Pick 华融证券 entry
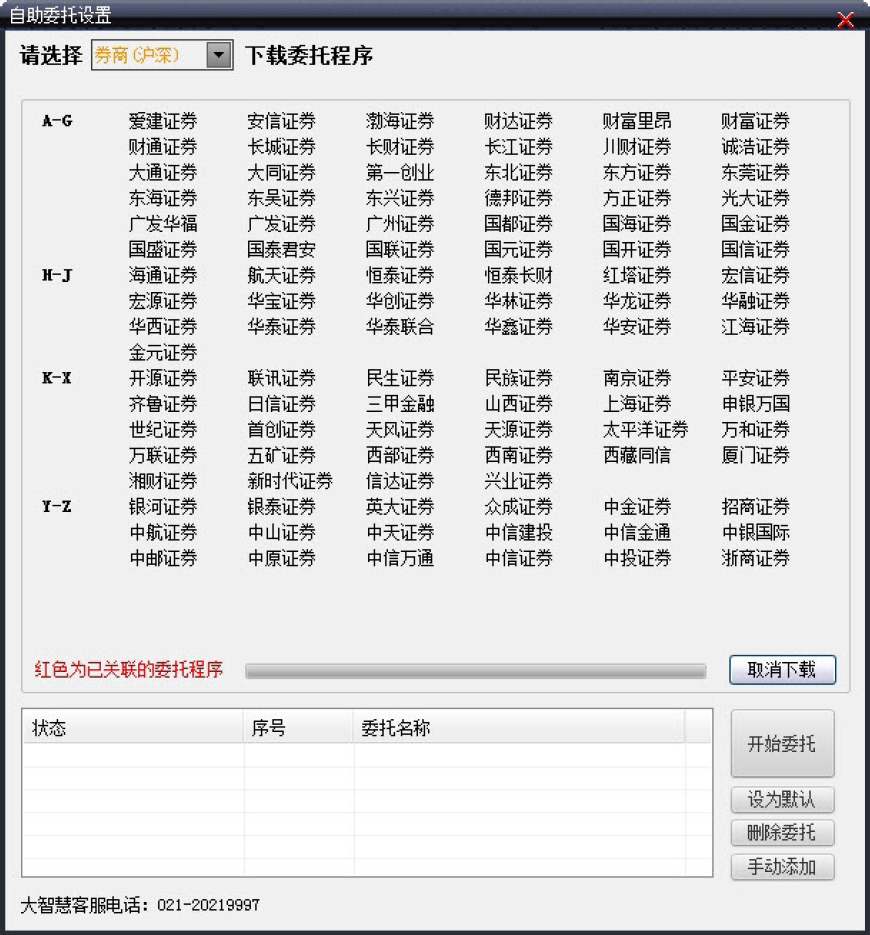Viewport: 870px width, 935px height. click(x=755, y=301)
